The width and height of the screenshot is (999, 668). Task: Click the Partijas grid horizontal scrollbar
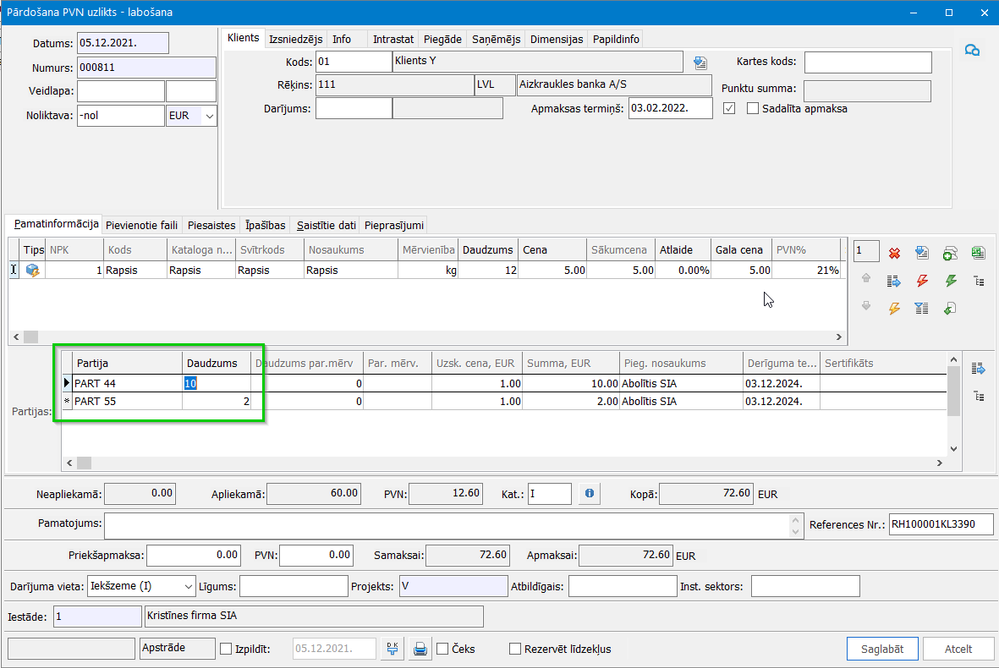pyautogui.click(x=500, y=463)
